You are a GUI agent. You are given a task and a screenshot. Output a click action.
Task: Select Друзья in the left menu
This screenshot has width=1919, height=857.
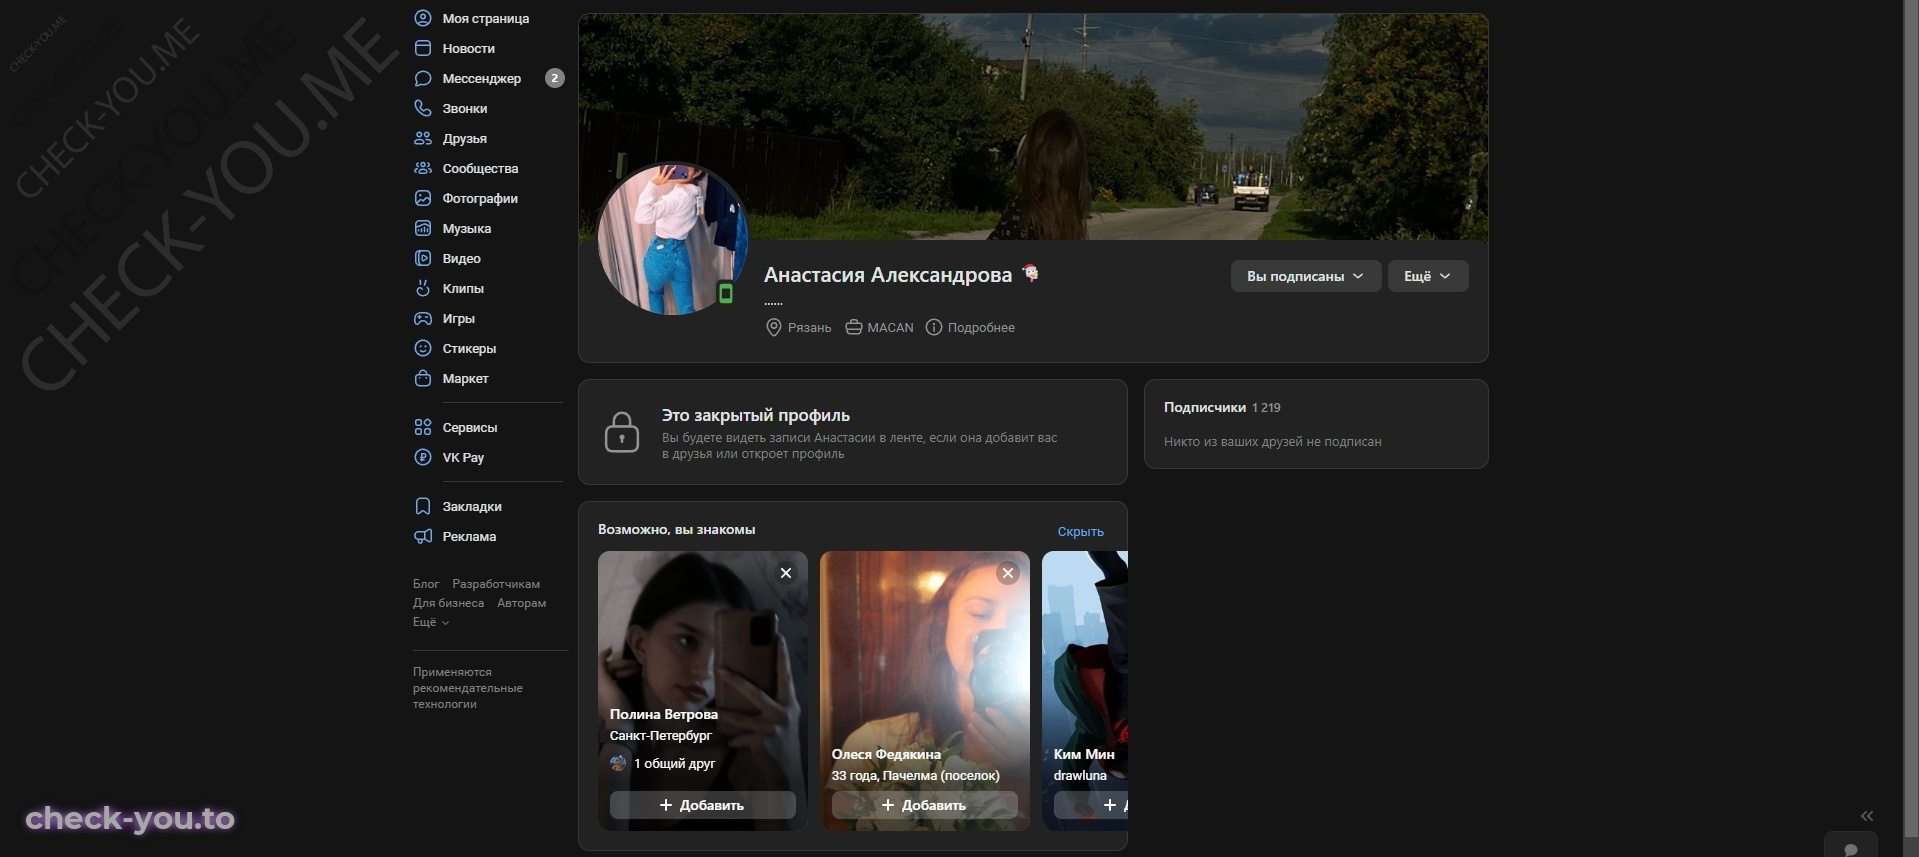[x=465, y=138]
